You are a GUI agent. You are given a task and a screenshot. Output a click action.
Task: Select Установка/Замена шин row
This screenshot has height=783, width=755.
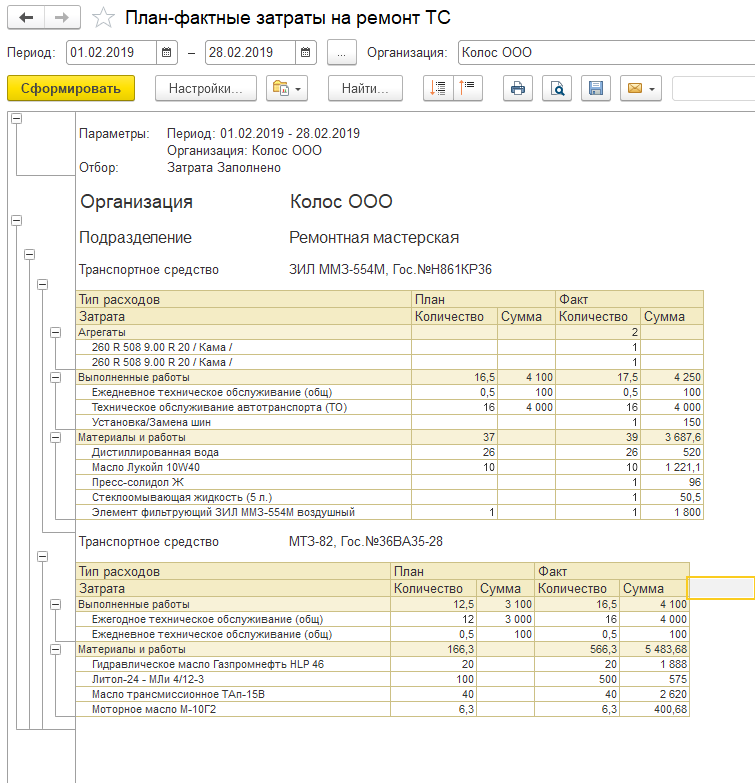coord(389,422)
